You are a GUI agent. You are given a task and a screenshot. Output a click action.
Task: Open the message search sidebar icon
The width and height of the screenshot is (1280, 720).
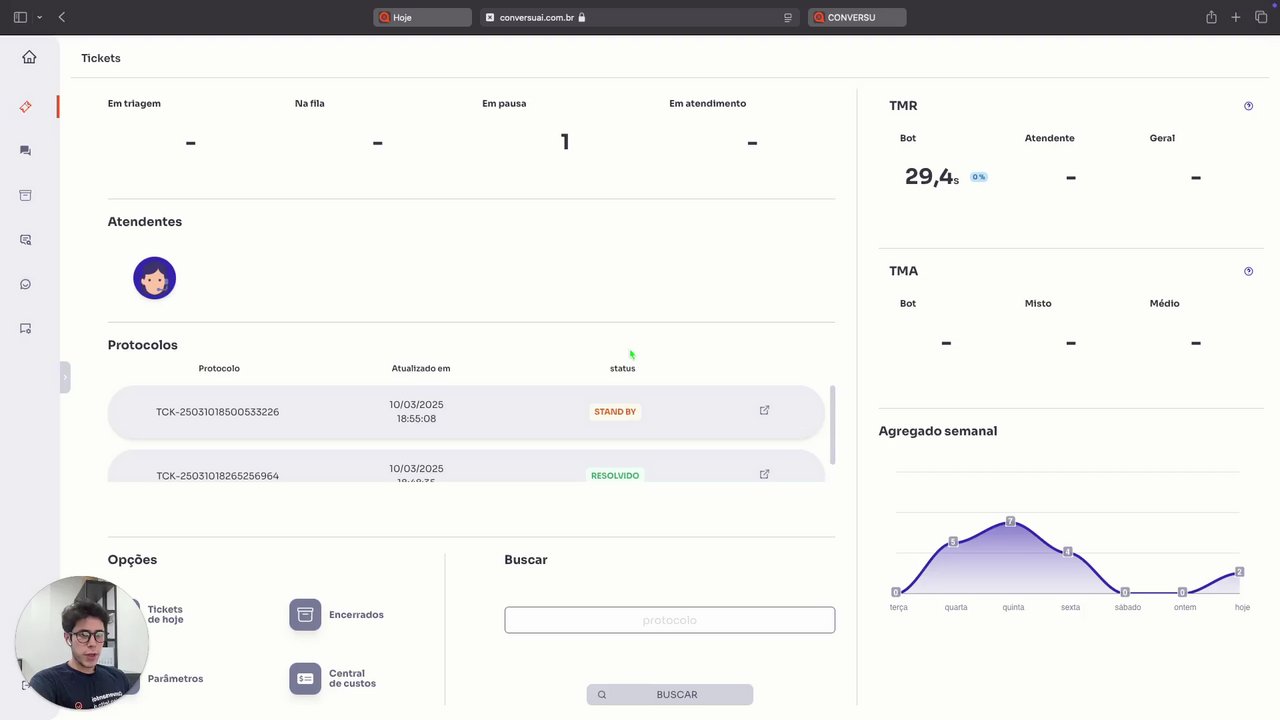[x=26, y=240]
